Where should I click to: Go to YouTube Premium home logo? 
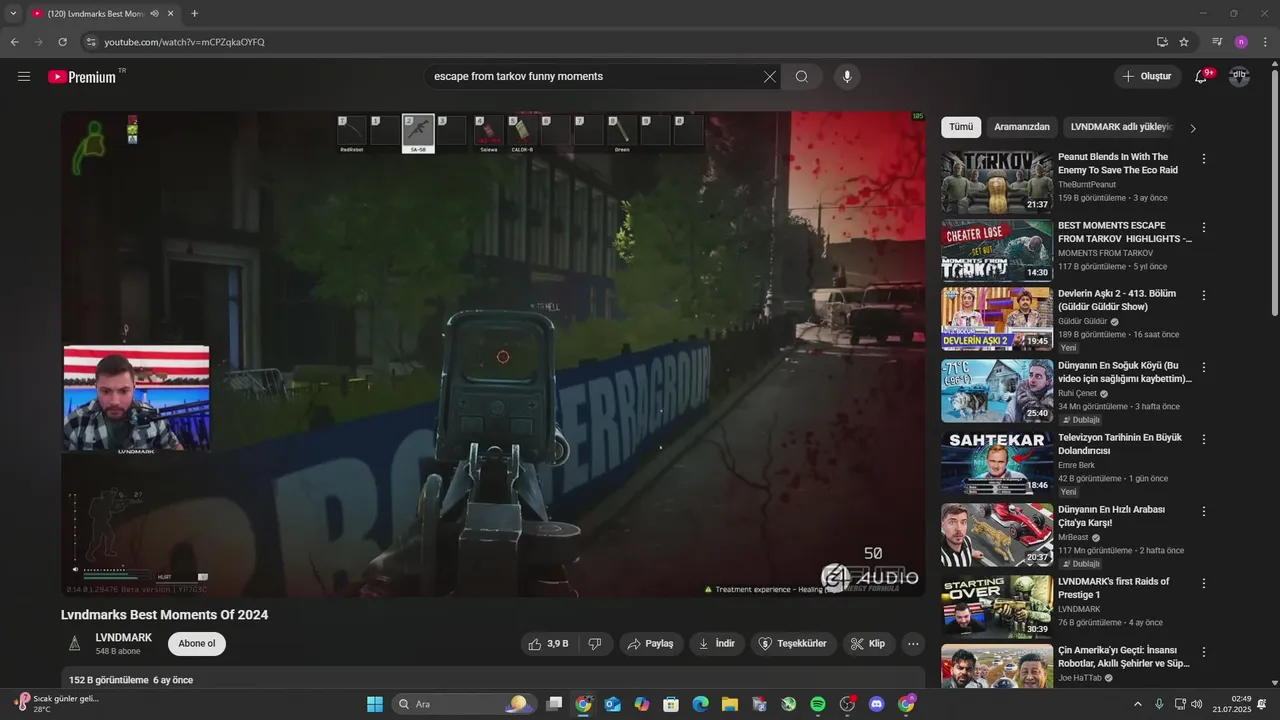point(83,77)
